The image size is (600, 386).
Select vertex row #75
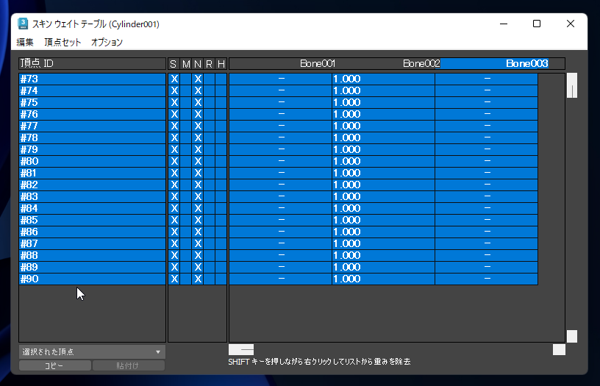tap(92, 103)
